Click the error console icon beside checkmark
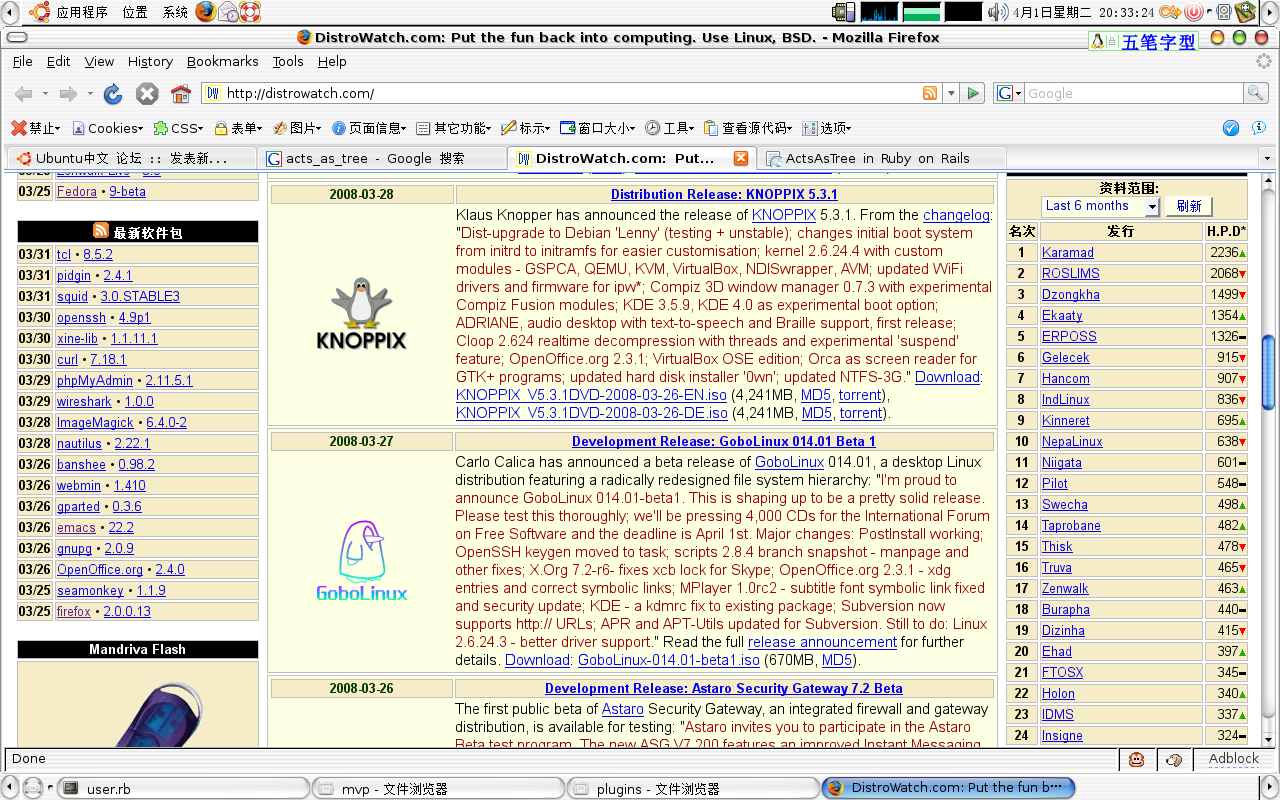The height and width of the screenshot is (800, 1280). pyautogui.click(x=1257, y=128)
